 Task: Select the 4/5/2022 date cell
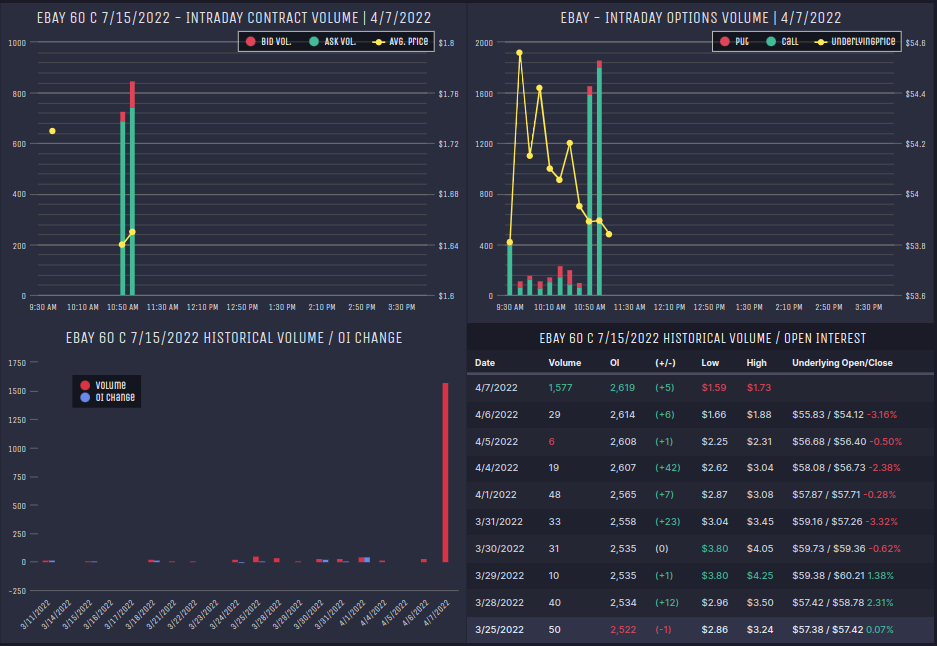pos(496,441)
